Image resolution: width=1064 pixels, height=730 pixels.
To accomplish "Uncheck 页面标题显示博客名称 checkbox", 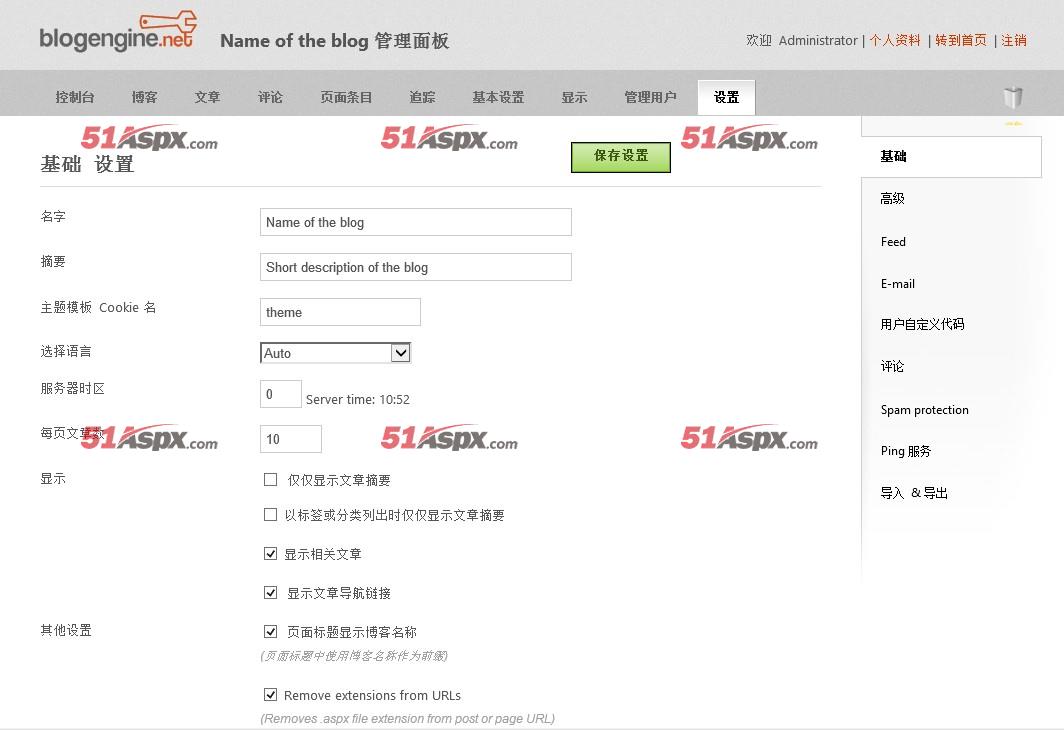I will tap(270, 632).
